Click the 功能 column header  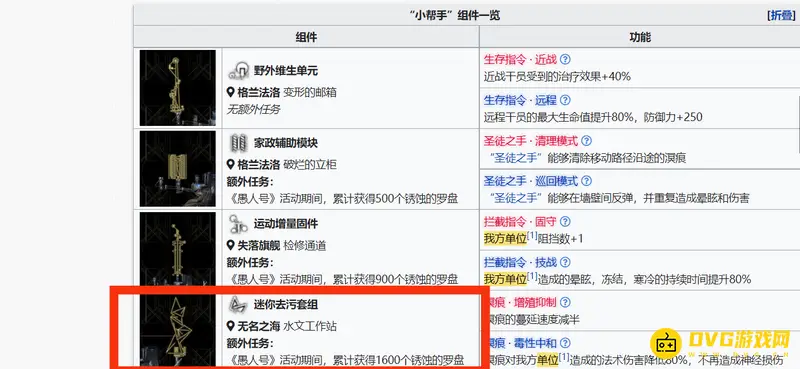[640, 37]
